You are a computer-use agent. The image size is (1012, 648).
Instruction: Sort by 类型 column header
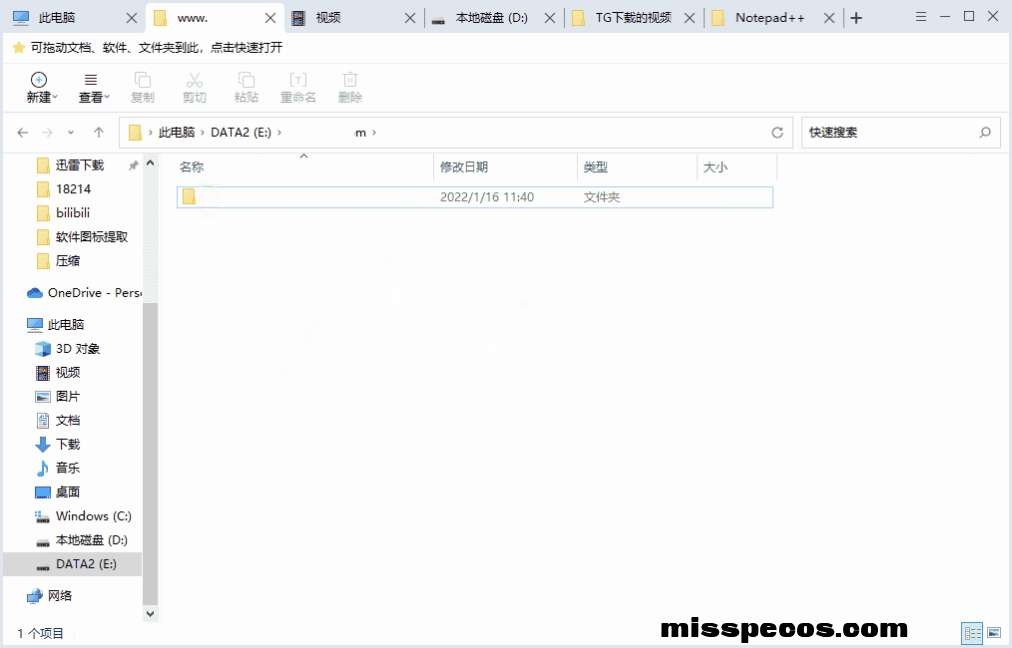point(637,167)
